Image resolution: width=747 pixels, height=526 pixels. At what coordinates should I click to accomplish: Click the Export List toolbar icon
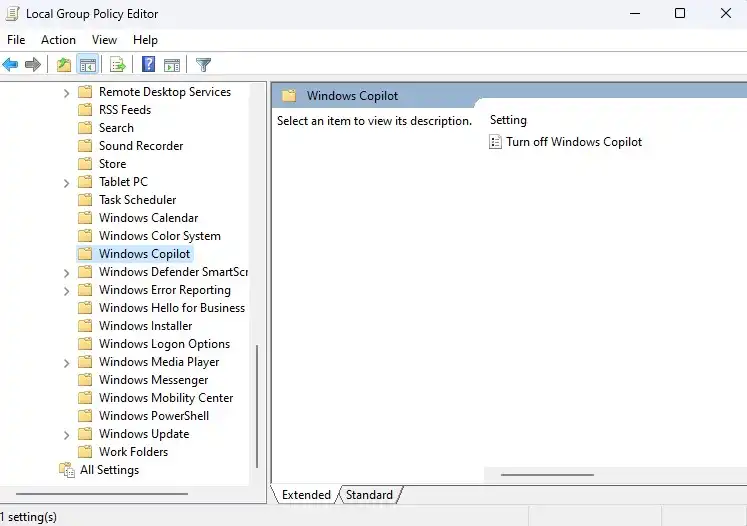point(117,64)
